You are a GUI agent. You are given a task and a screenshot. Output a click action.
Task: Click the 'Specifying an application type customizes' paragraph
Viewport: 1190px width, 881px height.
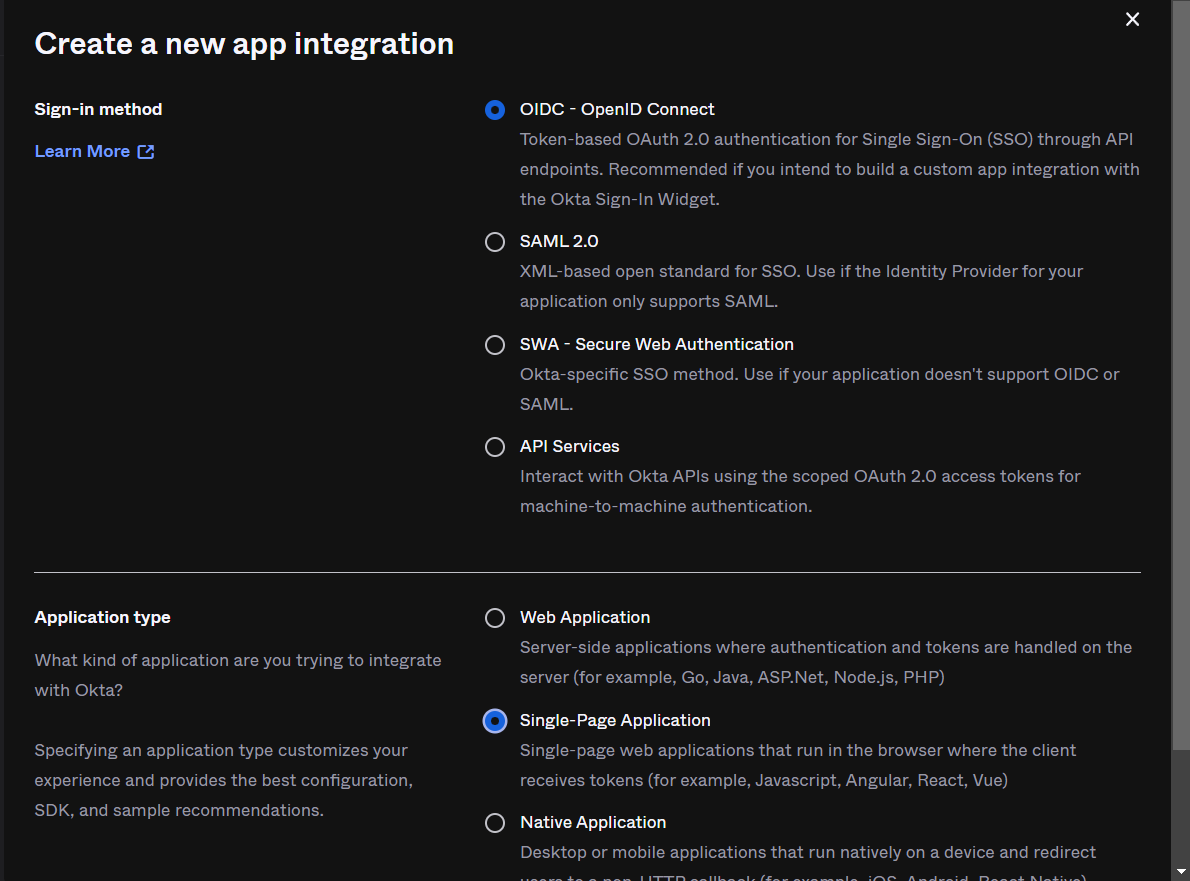coord(224,780)
